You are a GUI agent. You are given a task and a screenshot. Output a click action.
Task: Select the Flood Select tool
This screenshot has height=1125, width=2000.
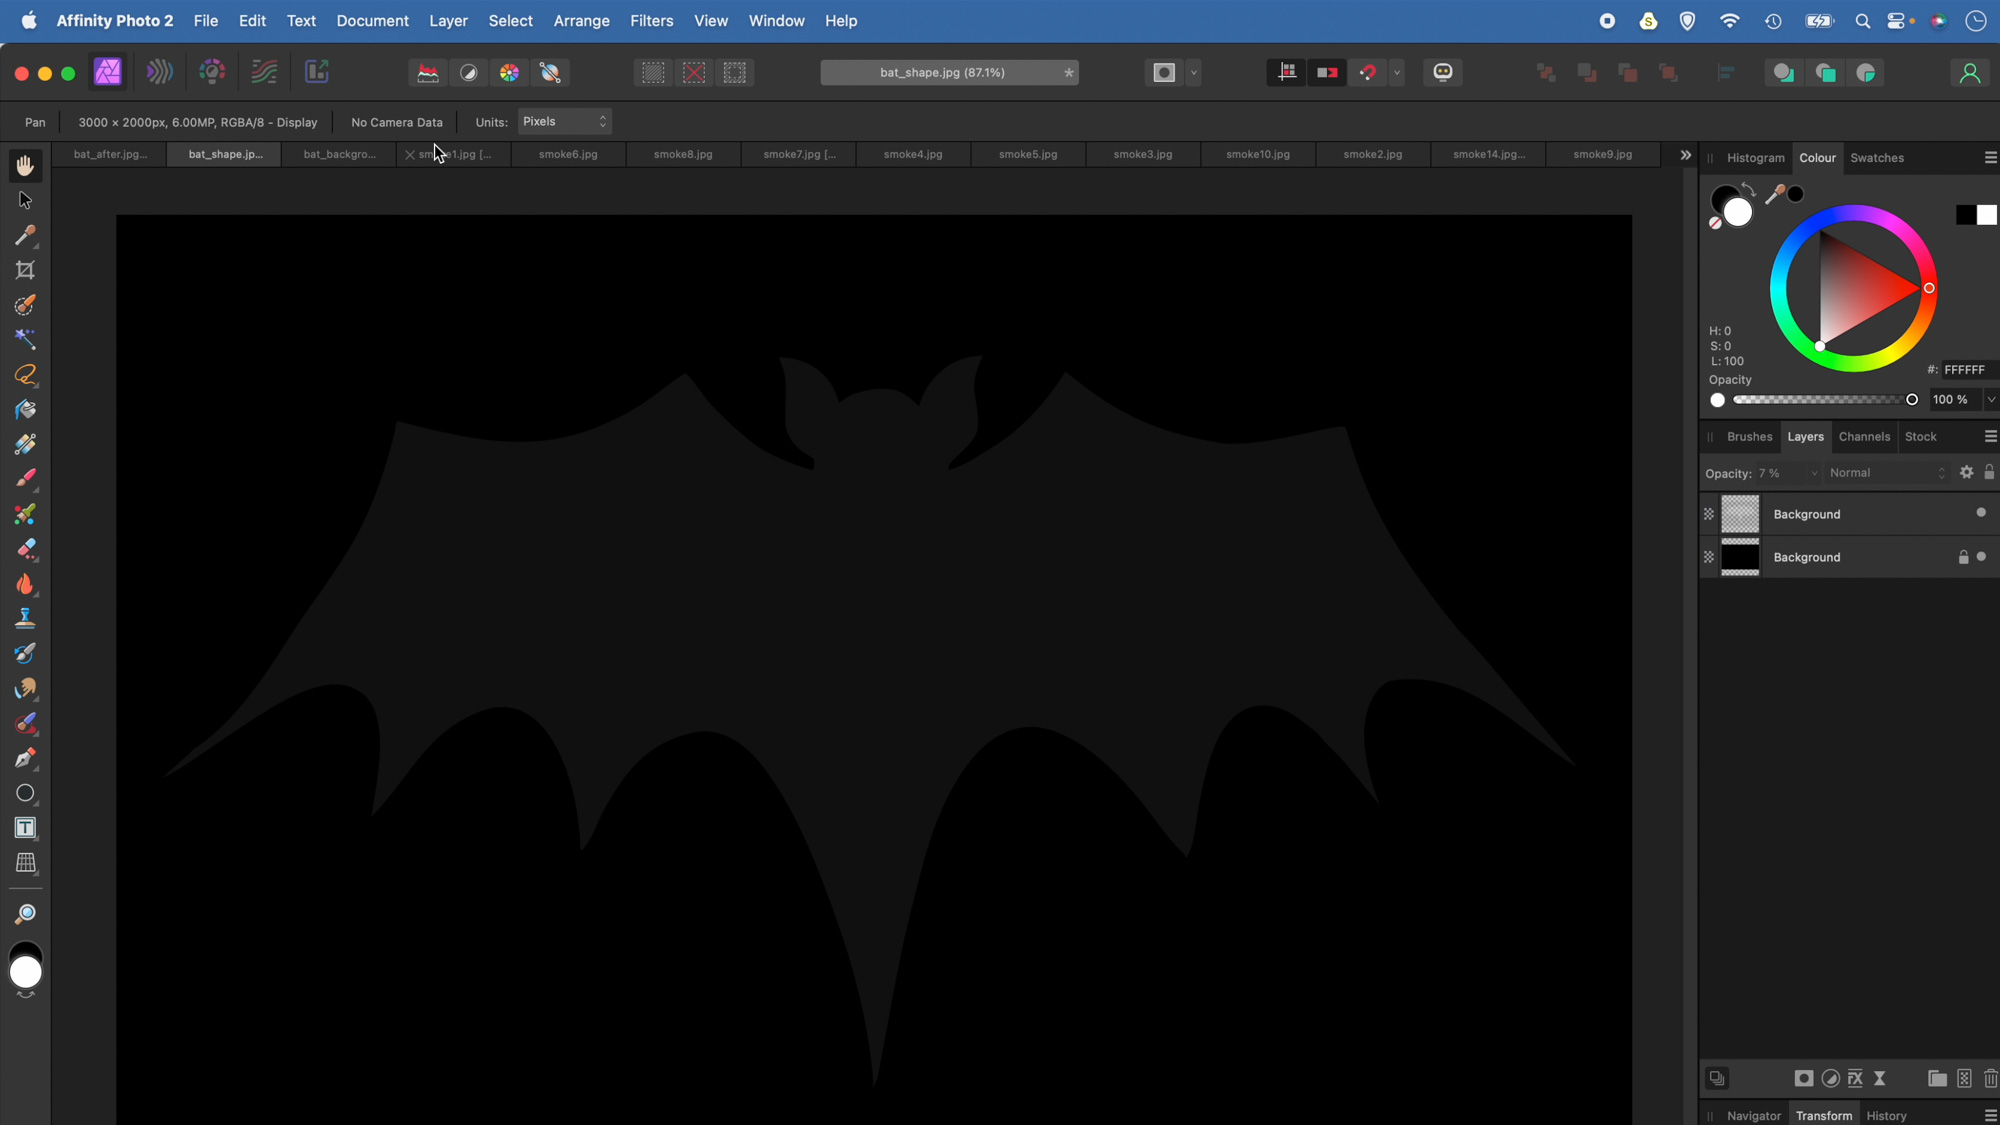pos(25,340)
